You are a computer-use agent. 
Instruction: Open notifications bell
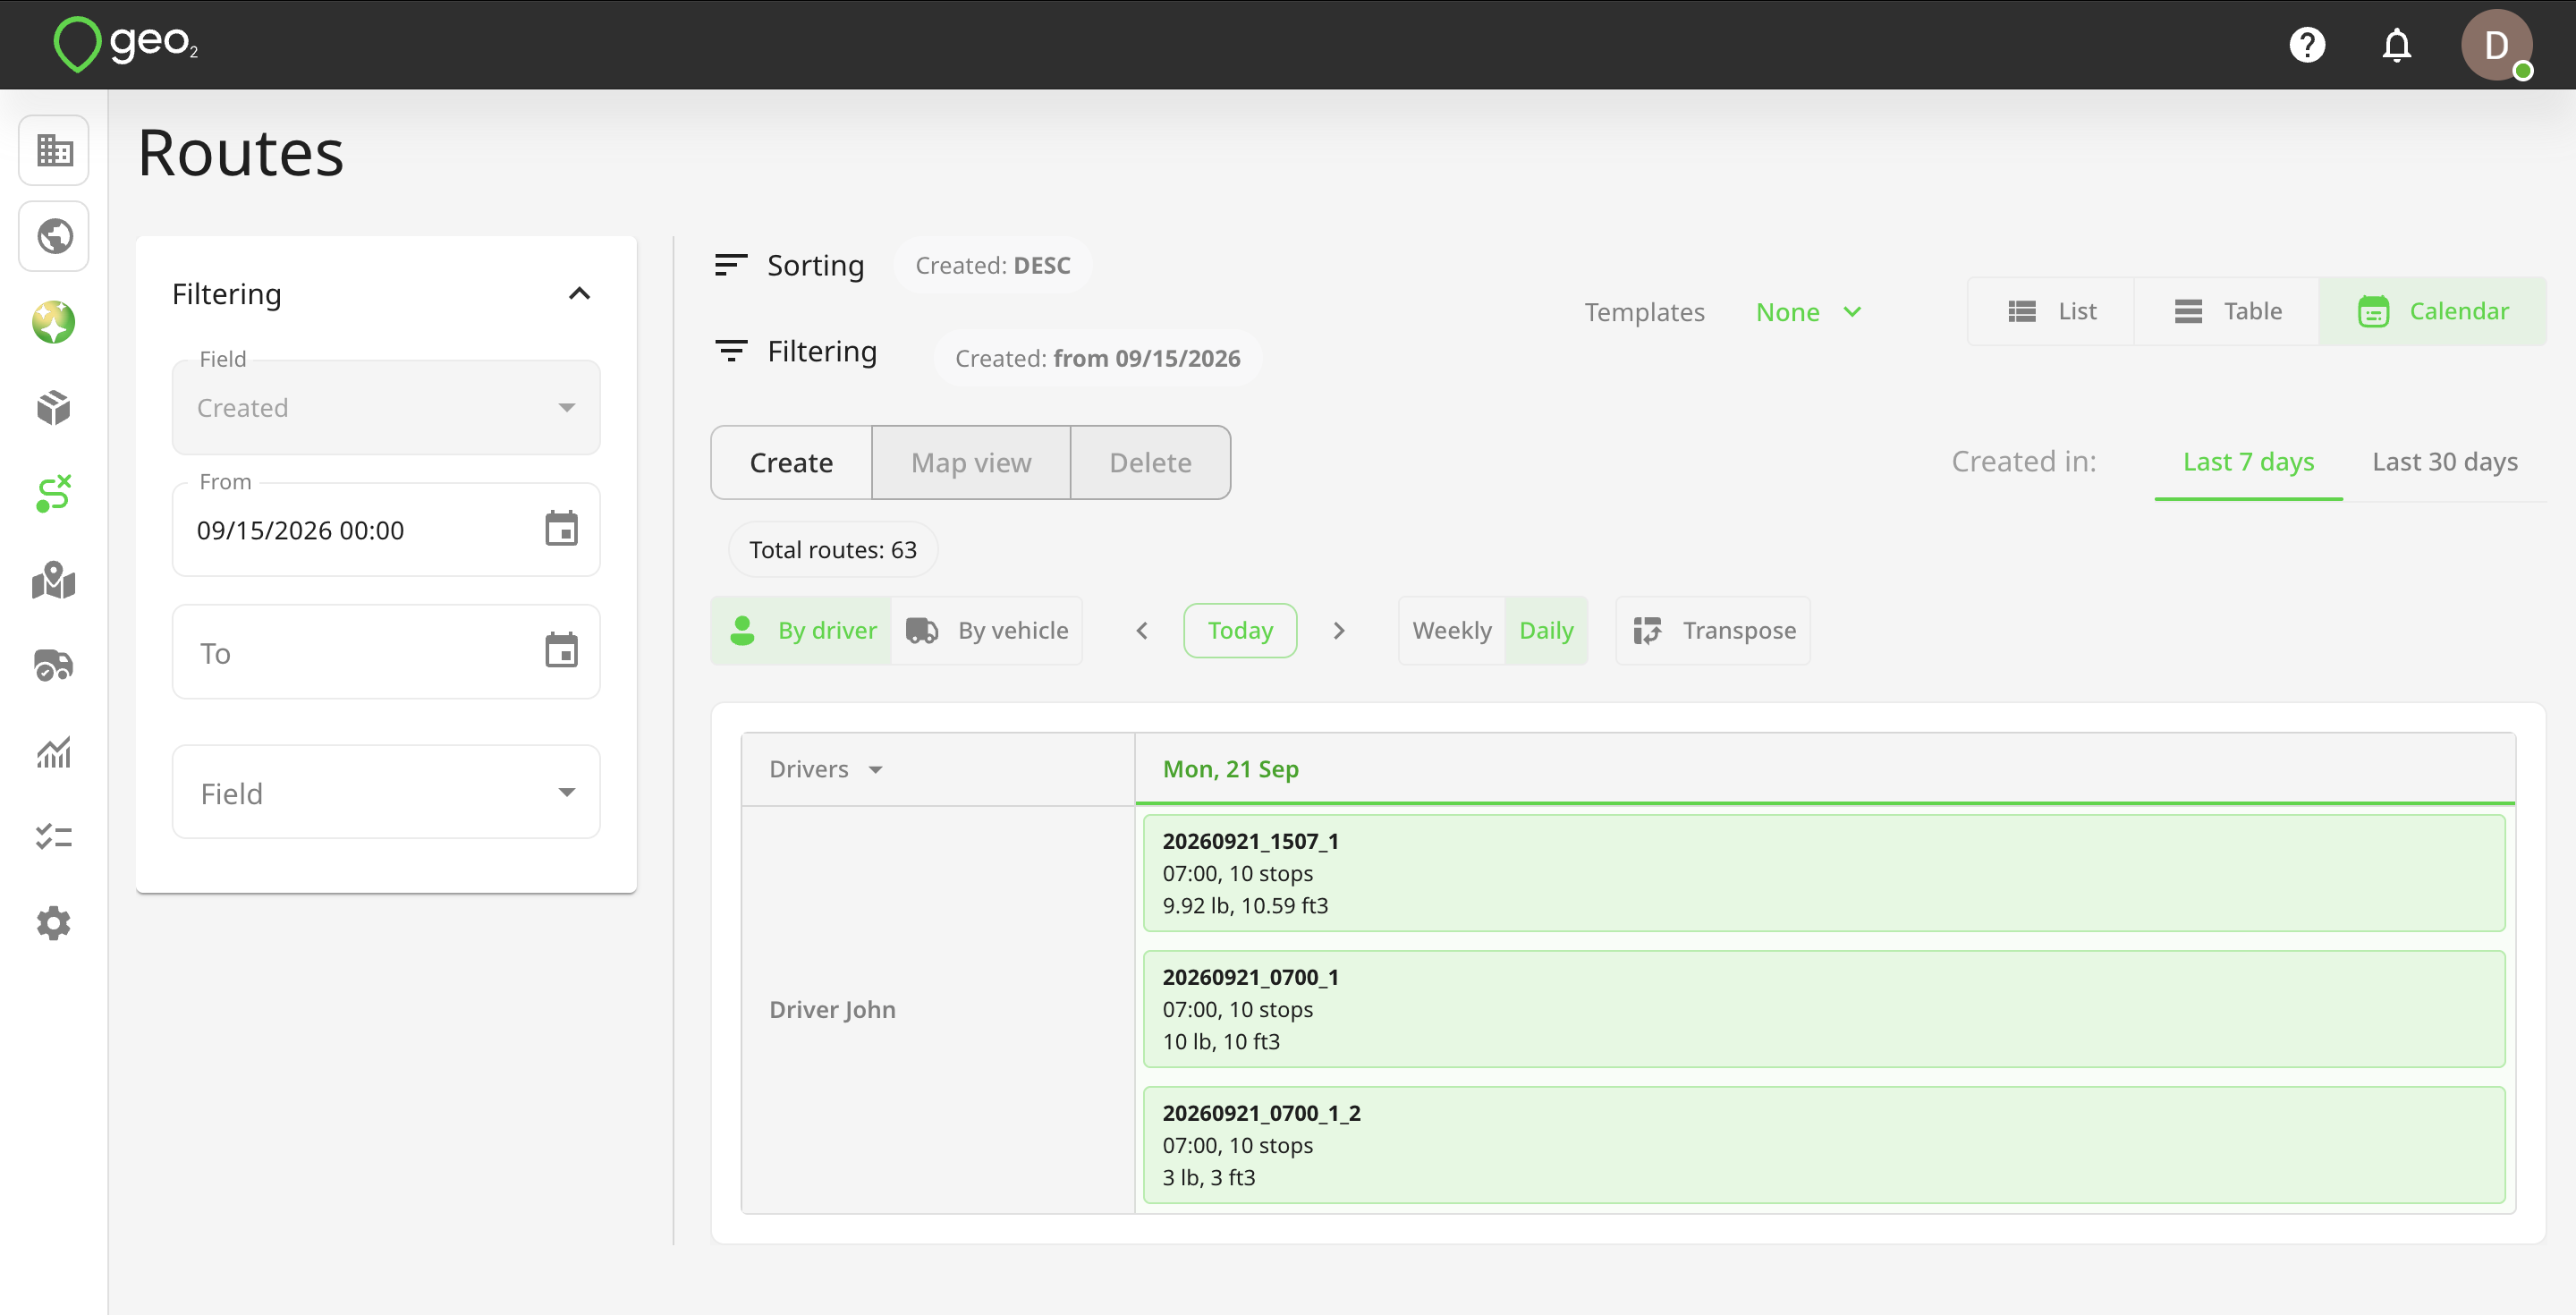(2397, 45)
